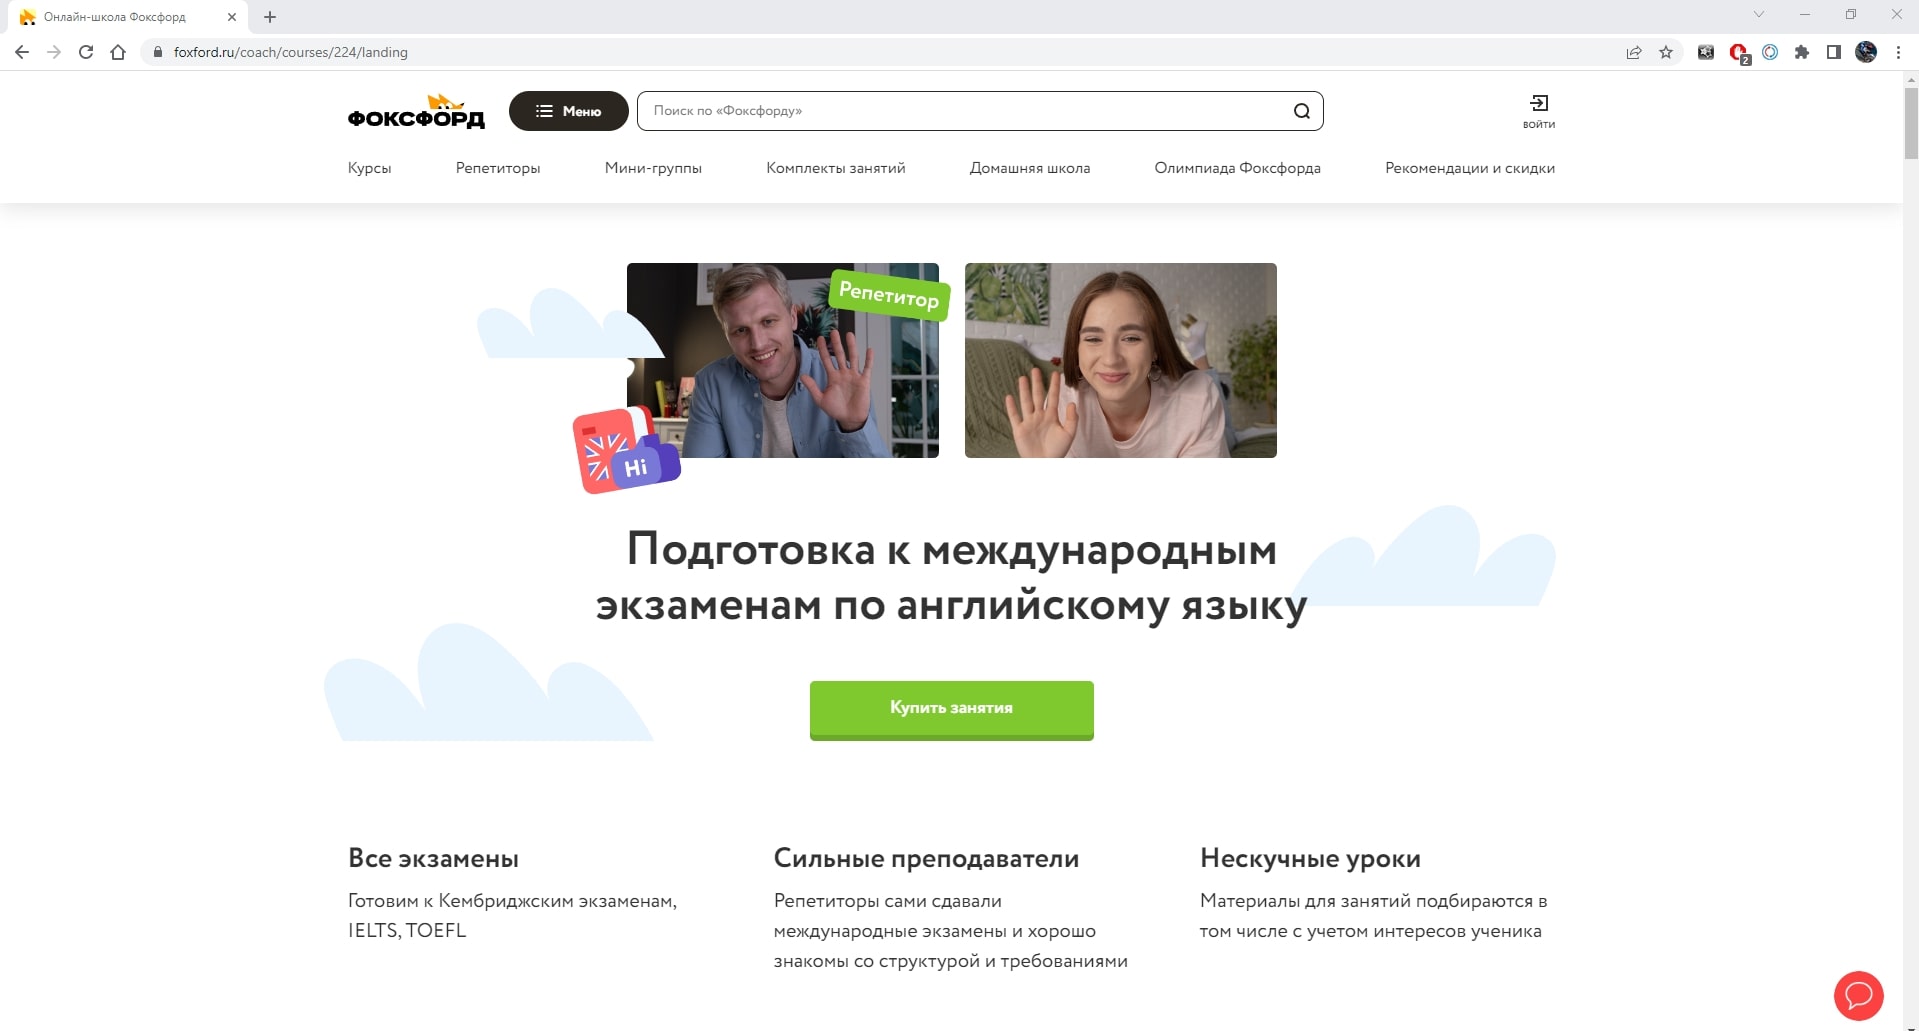Open the browser side panel icon
Image resolution: width=1919 pixels, height=1031 pixels.
pyautogui.click(x=1834, y=52)
